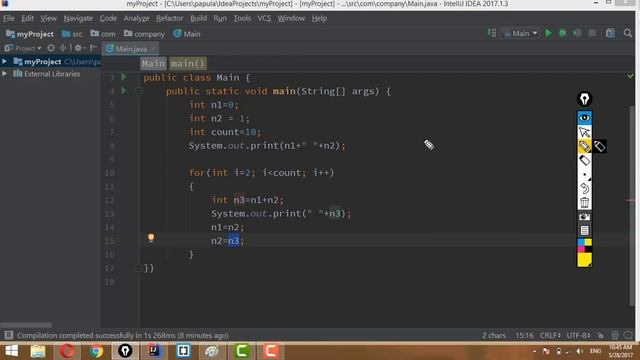Open the Navigate menu
The image size is (640, 360).
pyautogui.click(x=78, y=18)
